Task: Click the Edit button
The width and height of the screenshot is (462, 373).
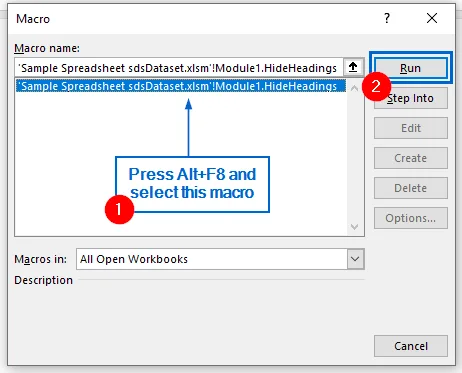Action: click(x=411, y=128)
